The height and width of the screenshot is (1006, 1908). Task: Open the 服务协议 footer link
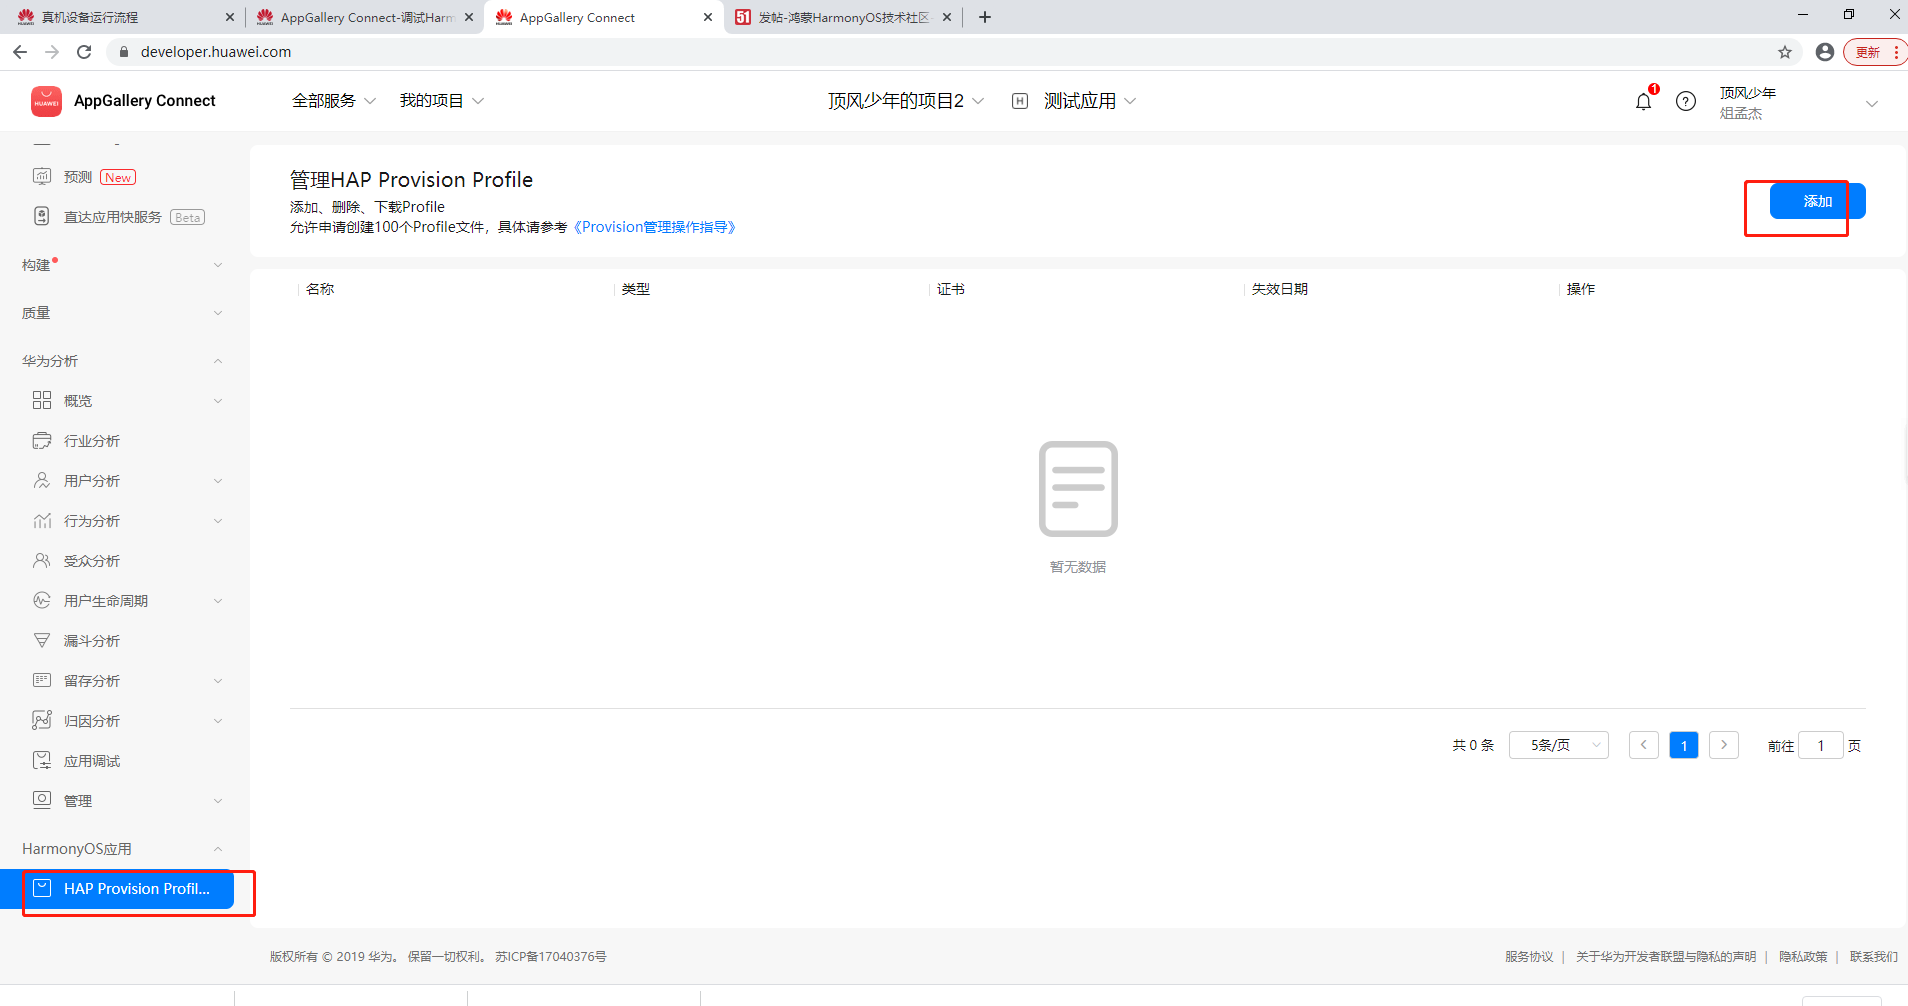(x=1529, y=957)
